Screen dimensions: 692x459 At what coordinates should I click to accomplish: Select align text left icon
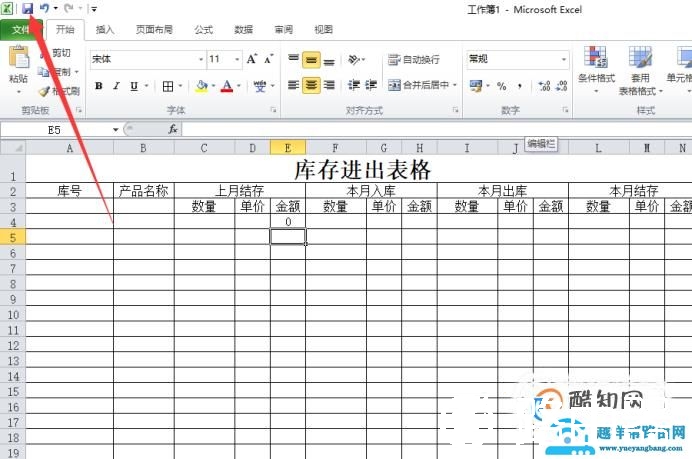[293, 85]
